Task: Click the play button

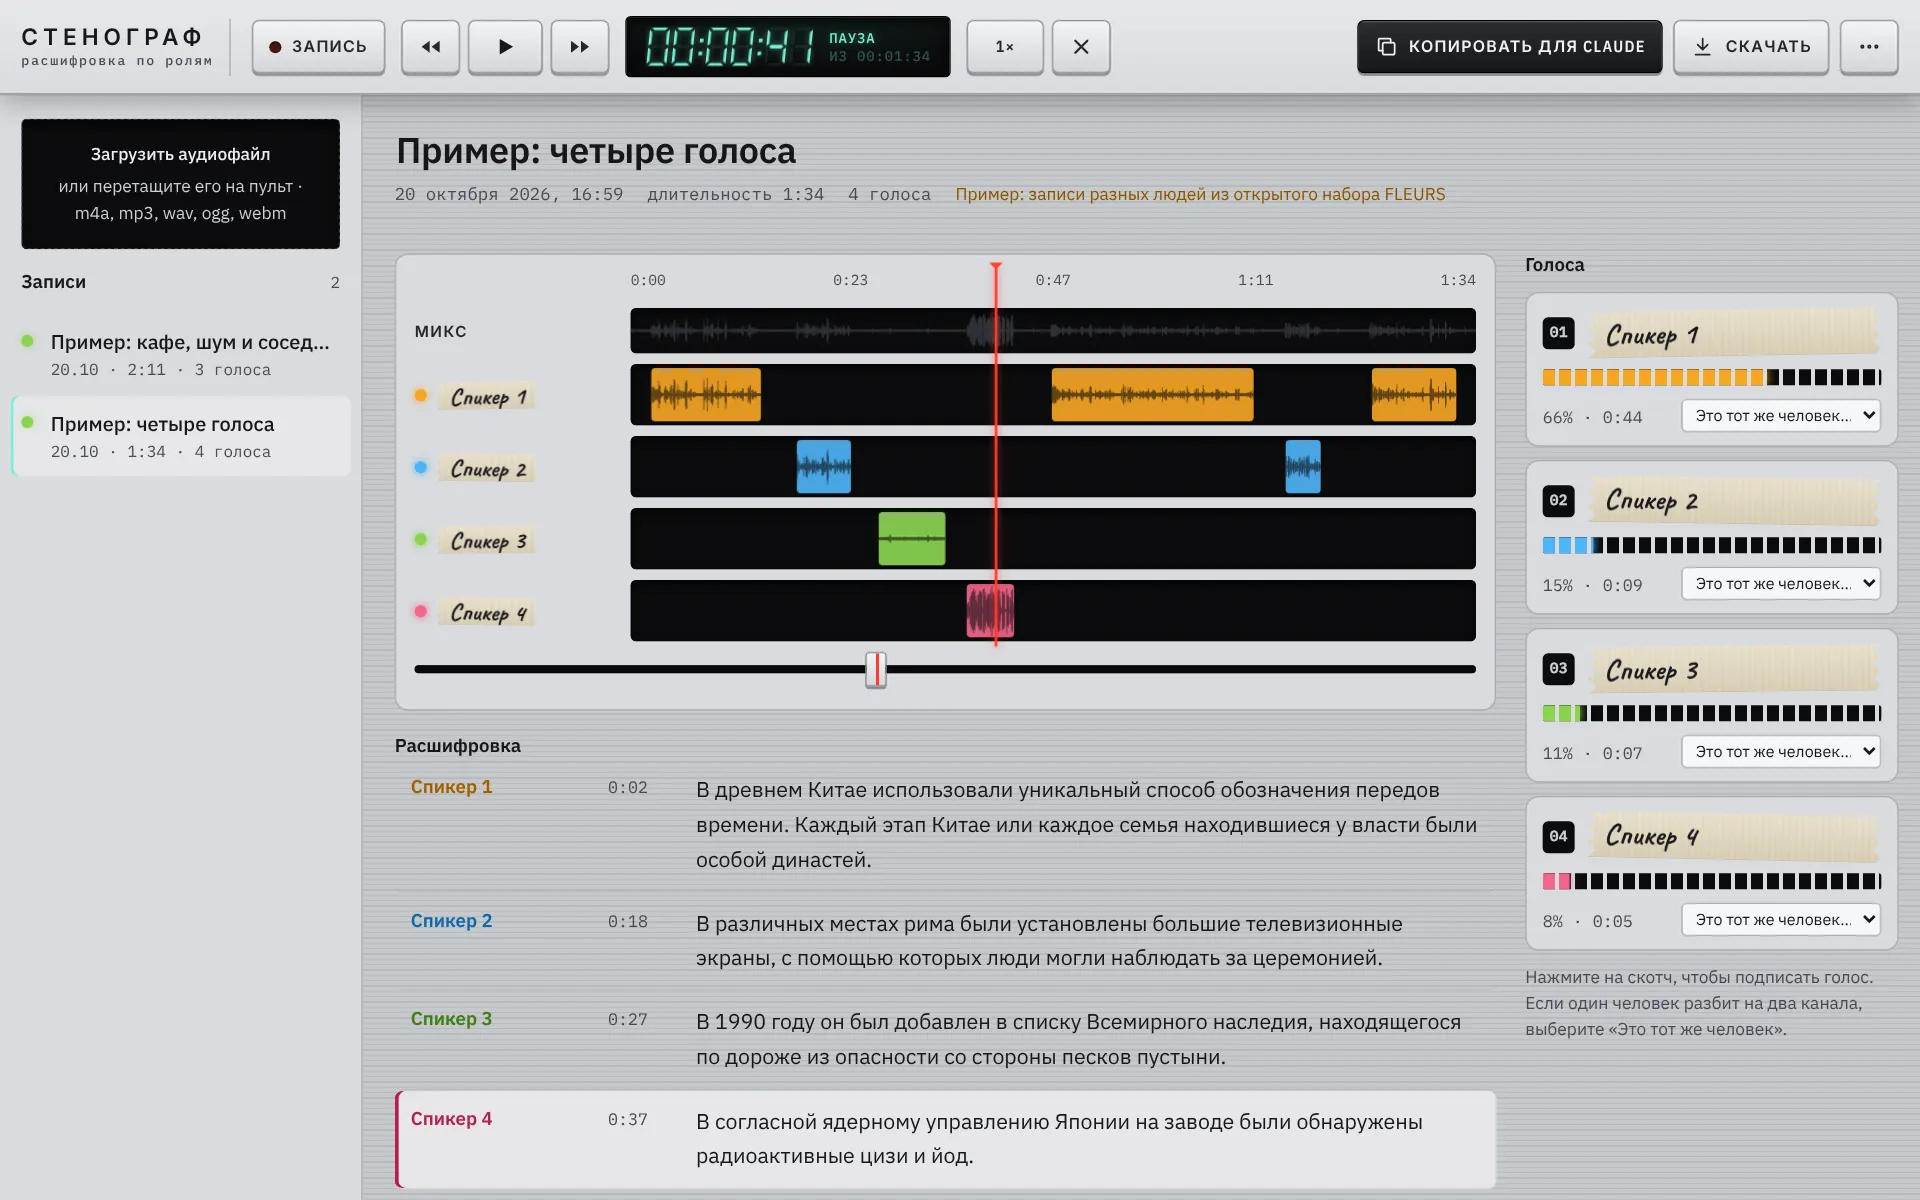Action: click(x=505, y=47)
